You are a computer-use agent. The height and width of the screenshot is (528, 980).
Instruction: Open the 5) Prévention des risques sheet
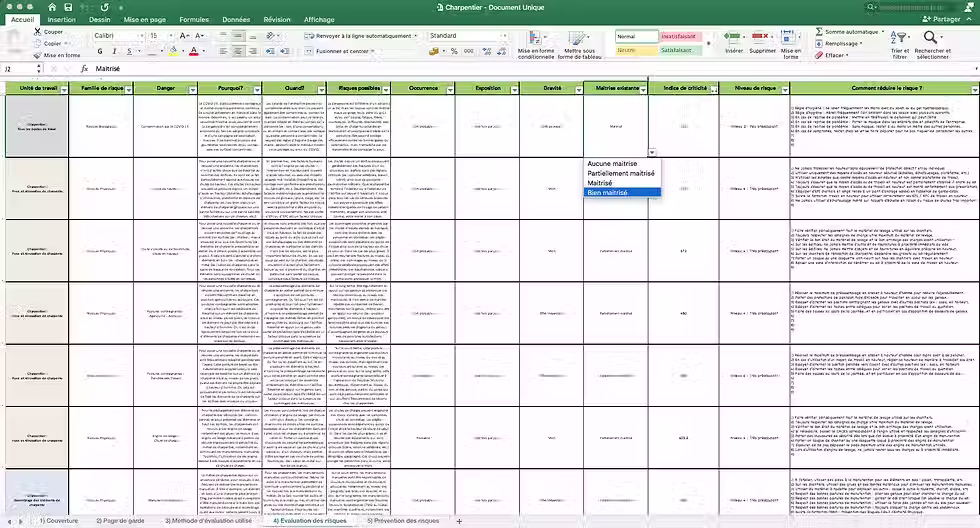tap(403, 521)
